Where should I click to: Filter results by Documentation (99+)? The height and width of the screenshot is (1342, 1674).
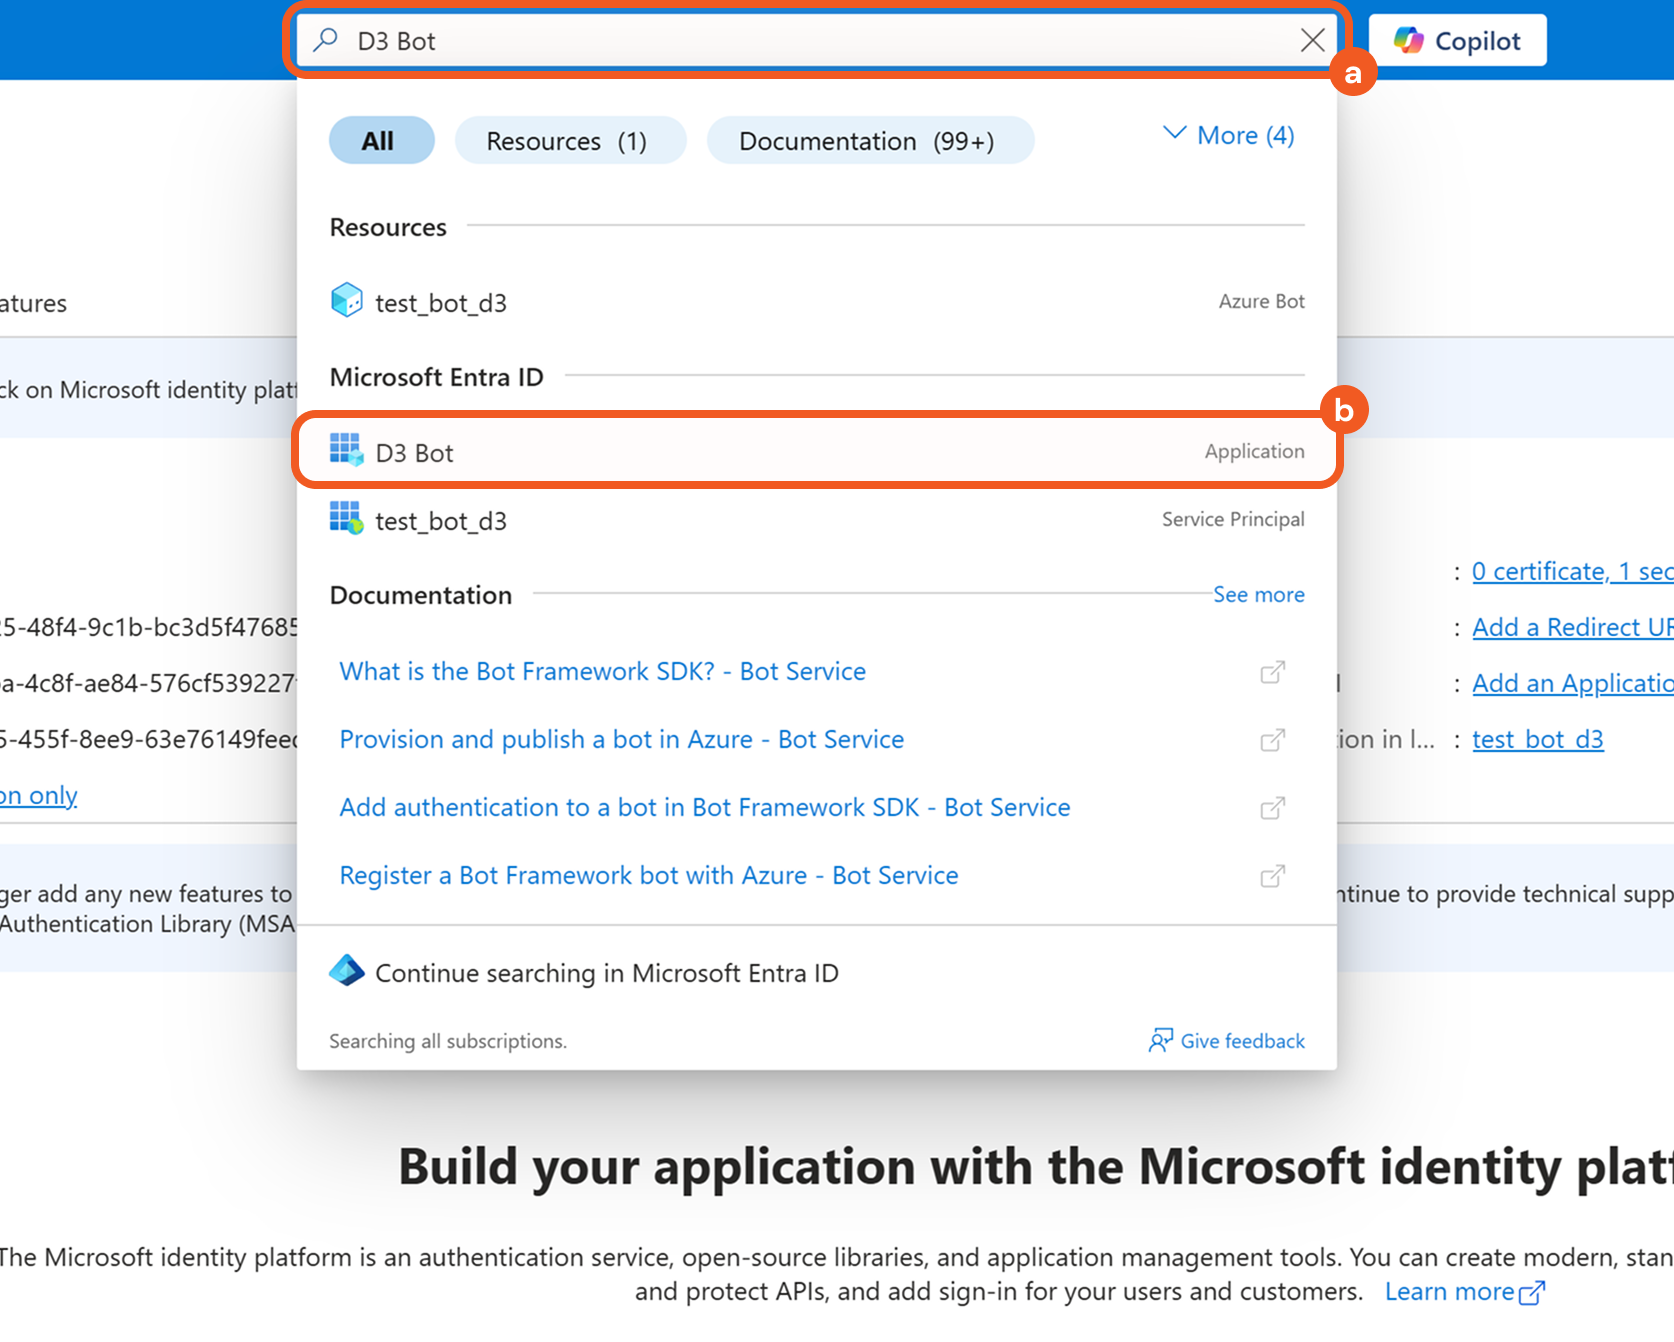[869, 141]
